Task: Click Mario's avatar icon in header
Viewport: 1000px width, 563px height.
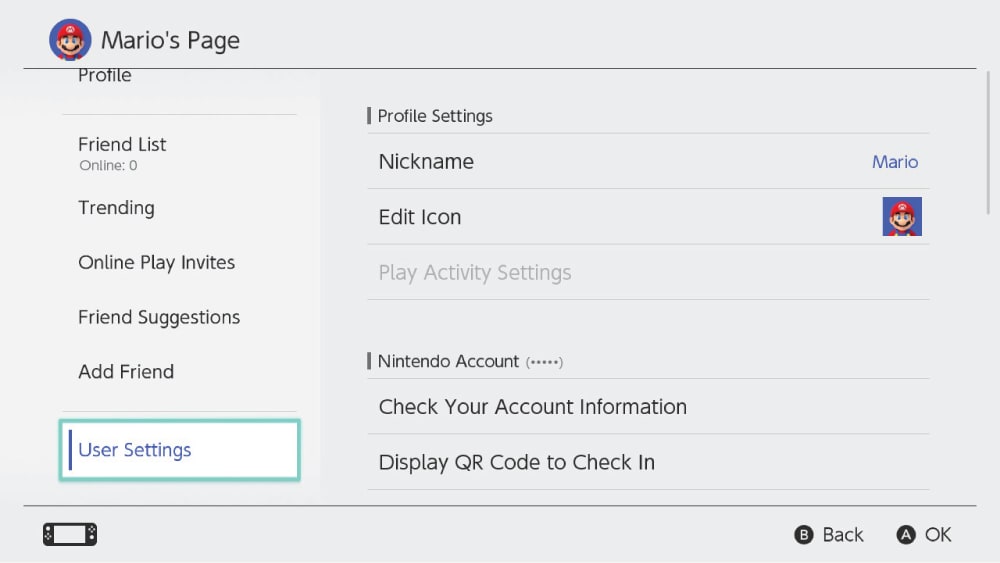Action: click(x=69, y=40)
